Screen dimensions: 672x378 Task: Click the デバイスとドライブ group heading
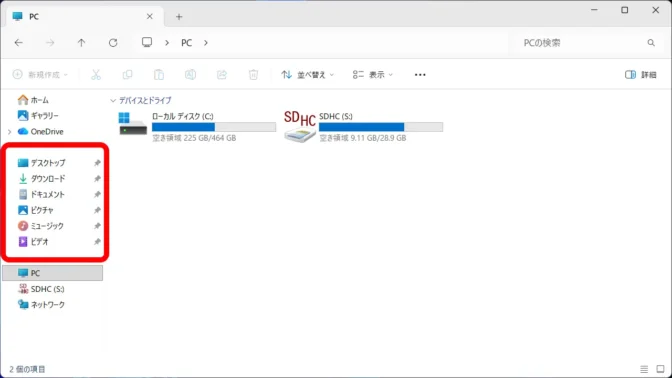145,100
